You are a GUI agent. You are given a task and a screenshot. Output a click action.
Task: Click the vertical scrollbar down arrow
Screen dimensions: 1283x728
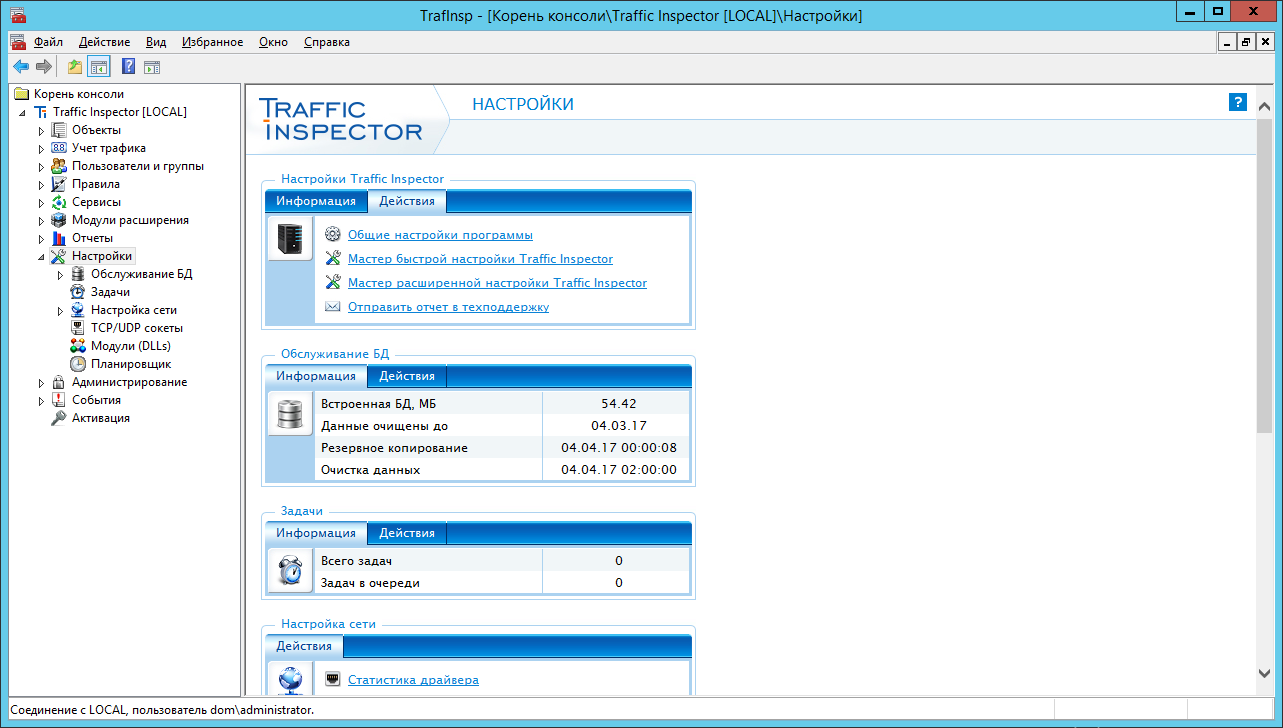coord(1265,675)
